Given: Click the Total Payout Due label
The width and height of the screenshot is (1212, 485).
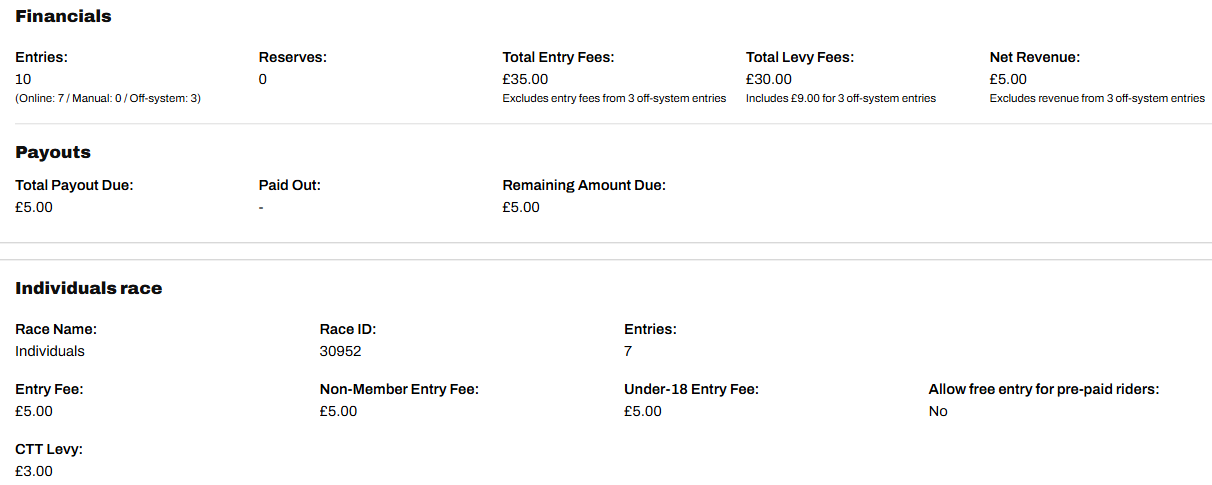Looking at the screenshot, I should click(74, 185).
